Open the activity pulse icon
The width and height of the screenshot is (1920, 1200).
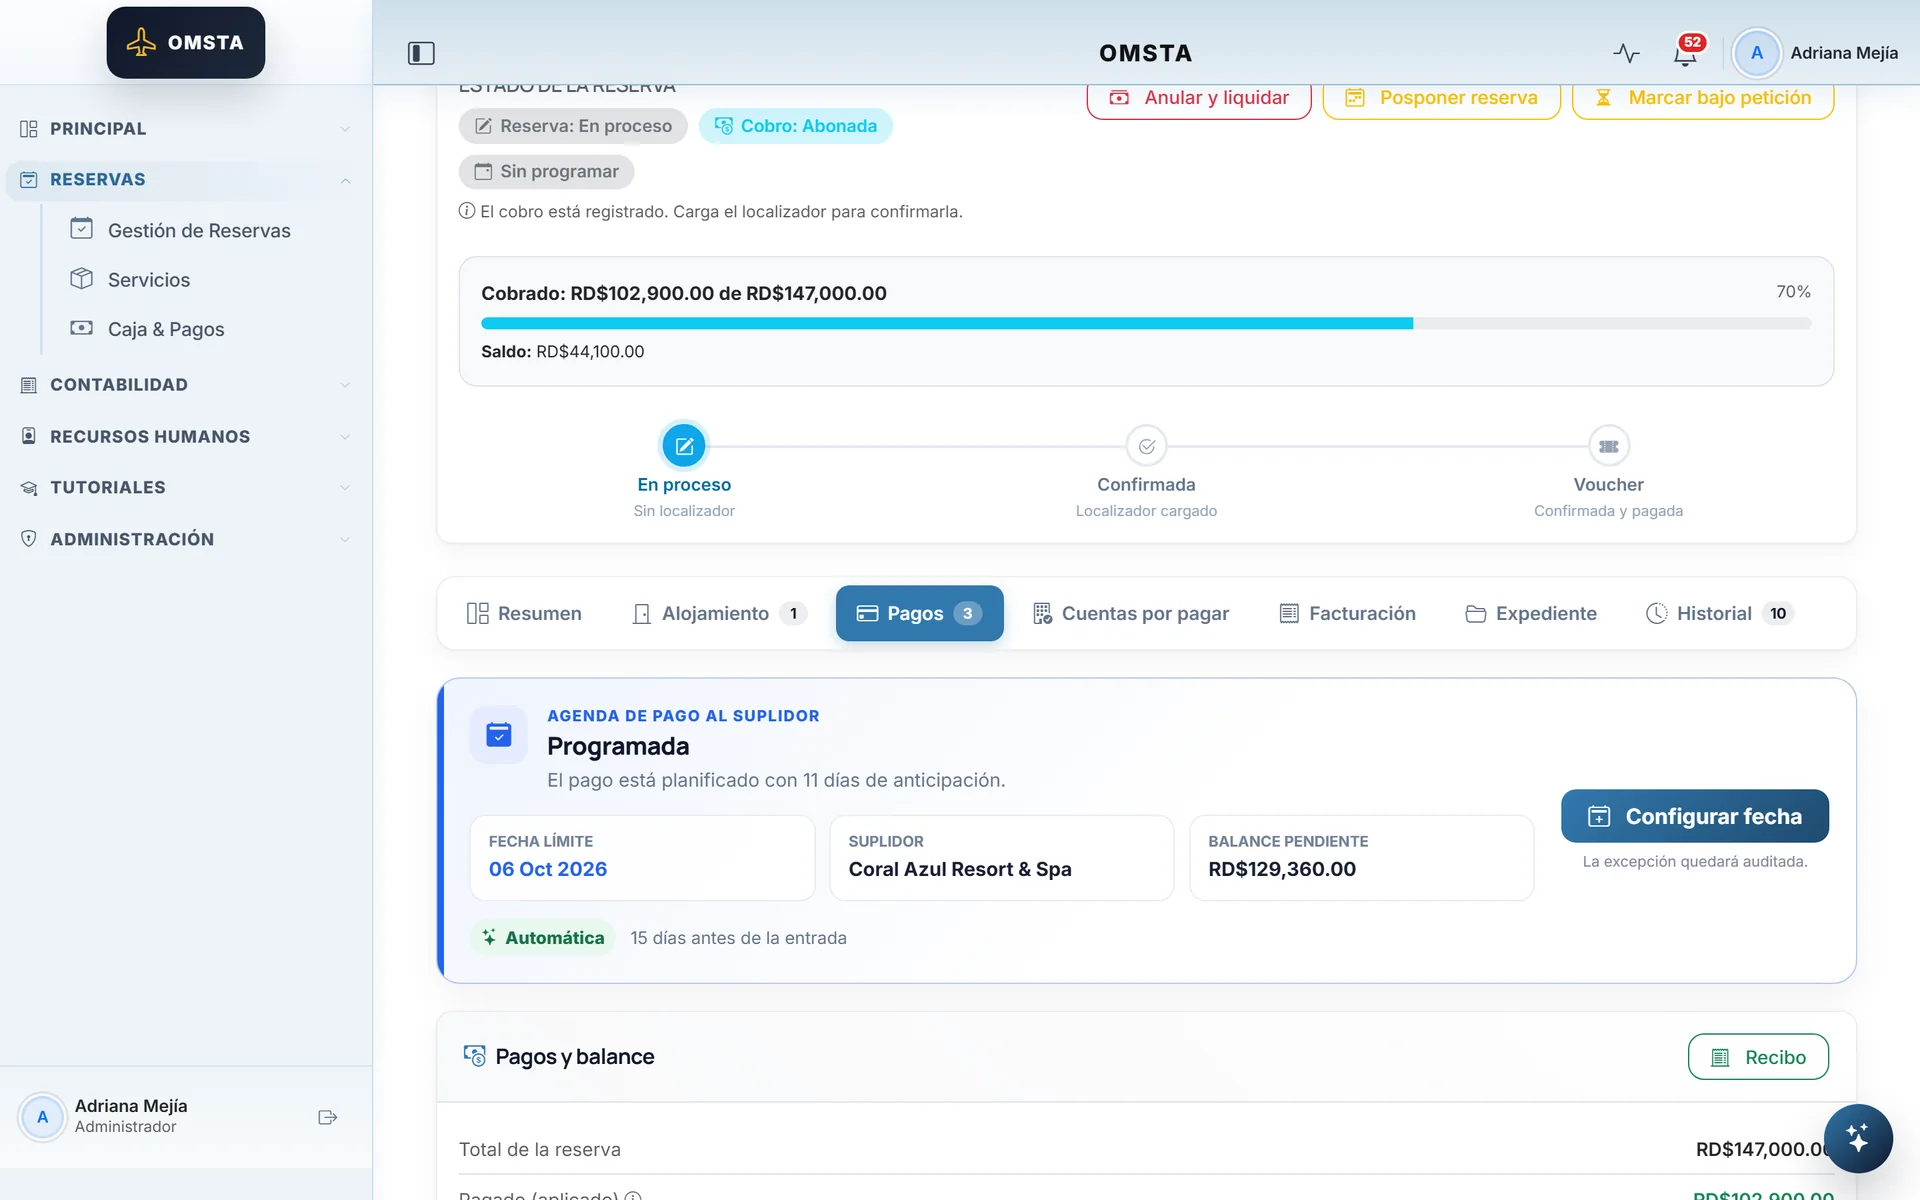point(1626,53)
